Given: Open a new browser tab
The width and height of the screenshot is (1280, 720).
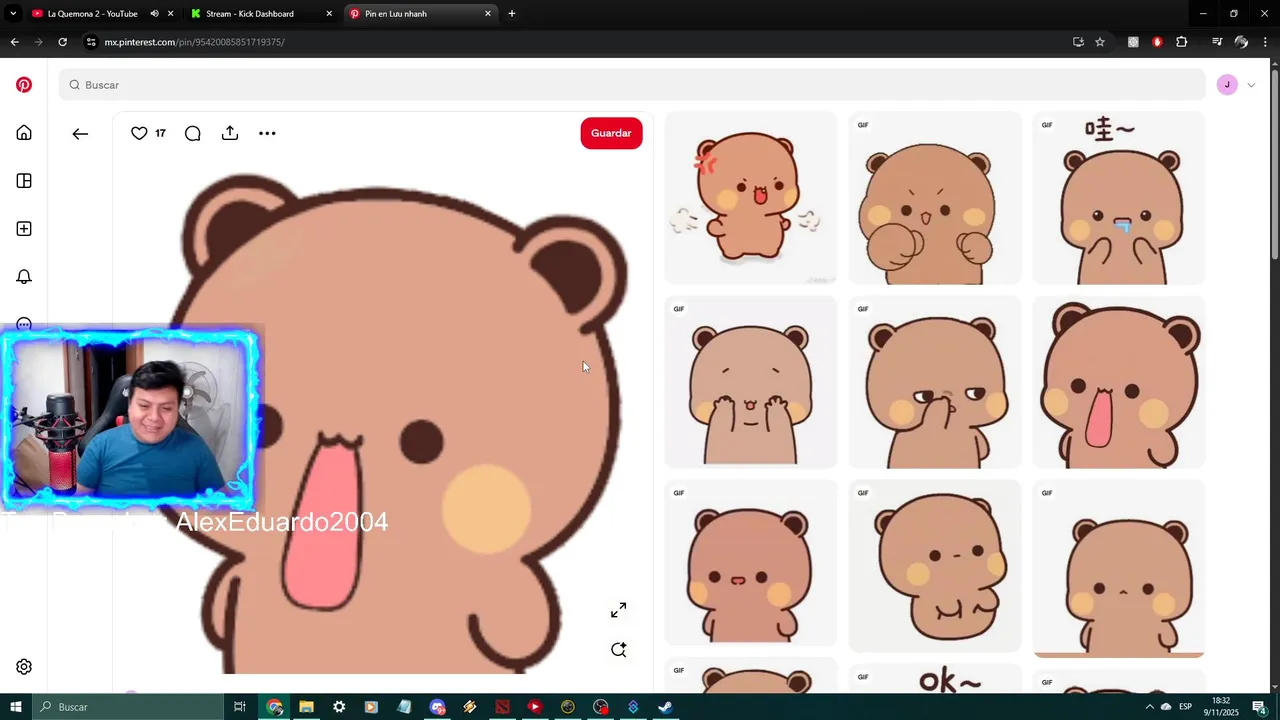Looking at the screenshot, I should click(x=512, y=14).
